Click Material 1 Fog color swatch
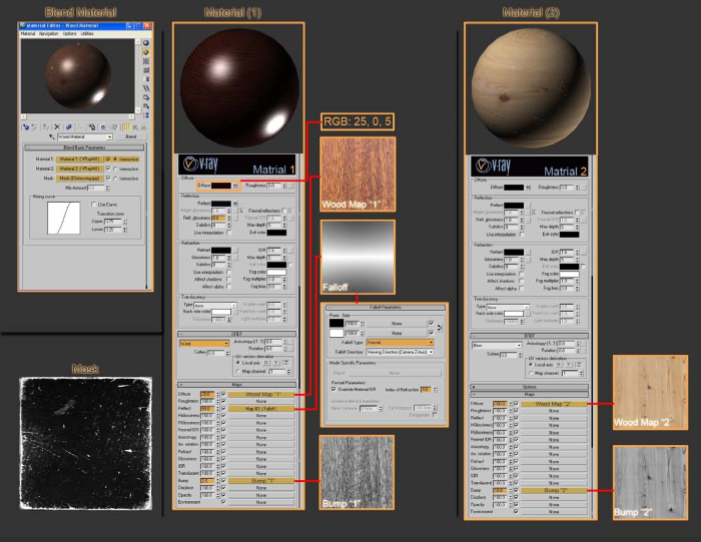This screenshot has height=542, width=701. tap(276, 272)
